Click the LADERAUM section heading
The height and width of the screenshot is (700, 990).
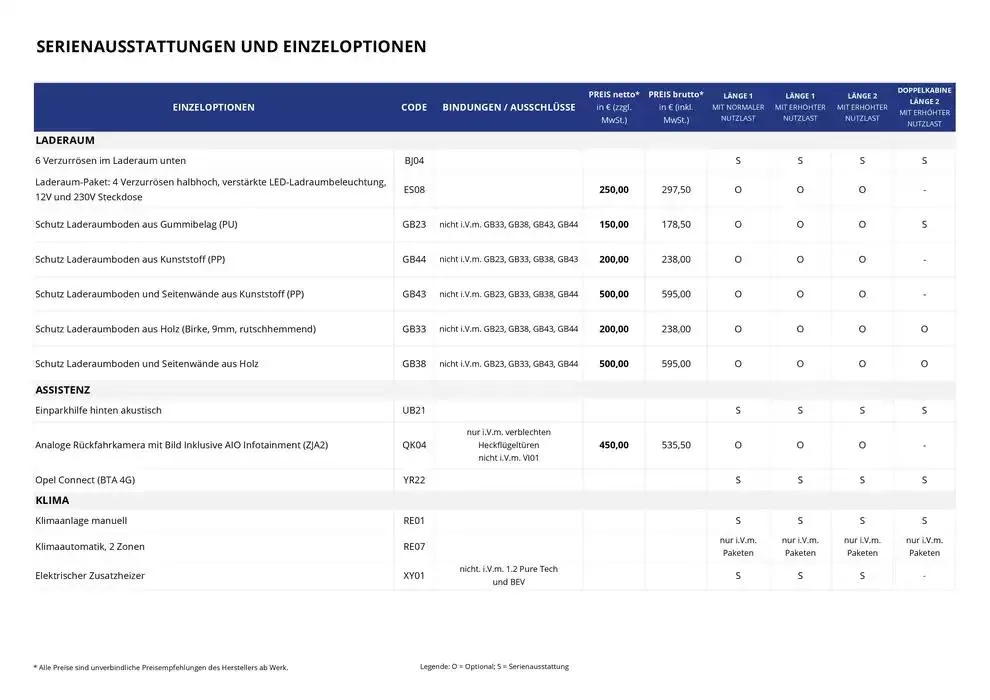(x=65, y=141)
